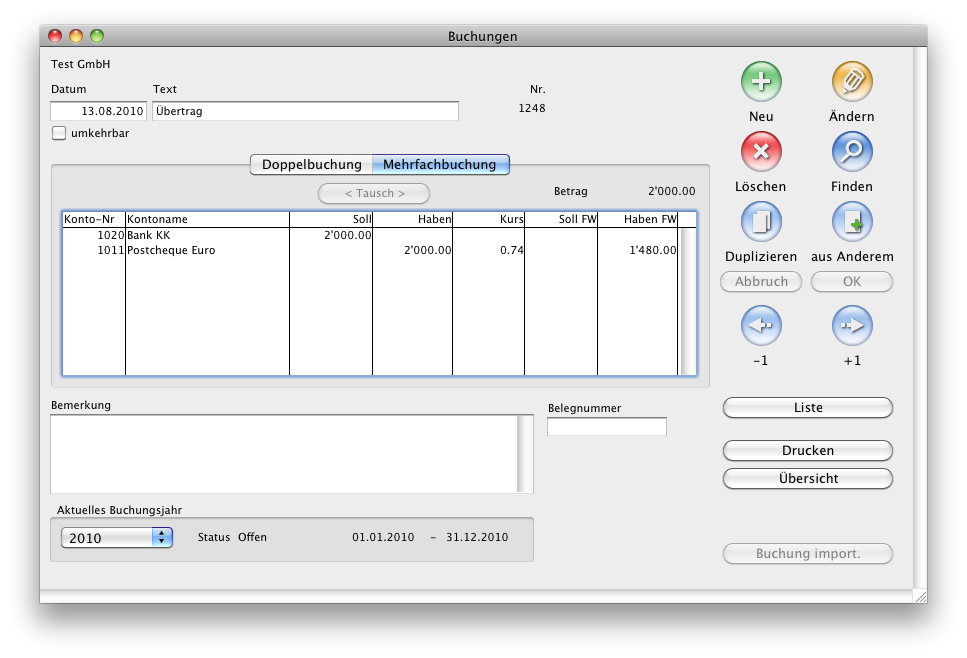This screenshot has height=658, width=967.
Task: Click the orange Ändern pencil icon
Action: (x=852, y=81)
